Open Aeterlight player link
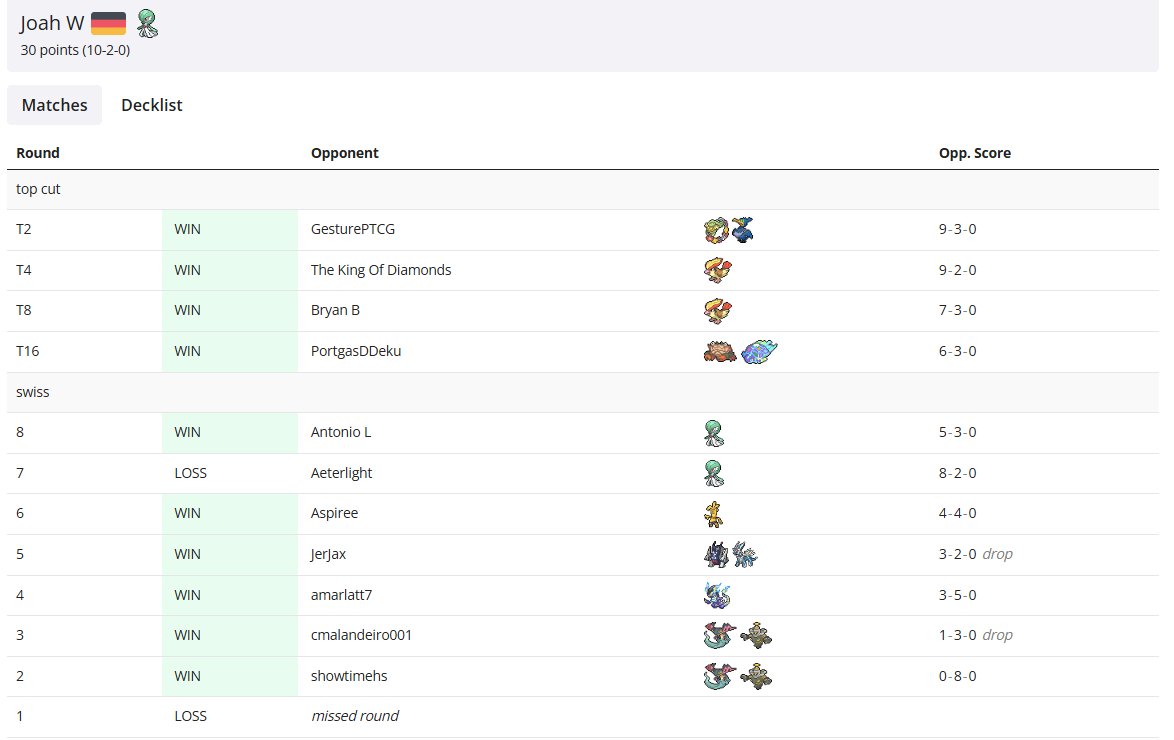This screenshot has height=740, width=1174. (341, 473)
